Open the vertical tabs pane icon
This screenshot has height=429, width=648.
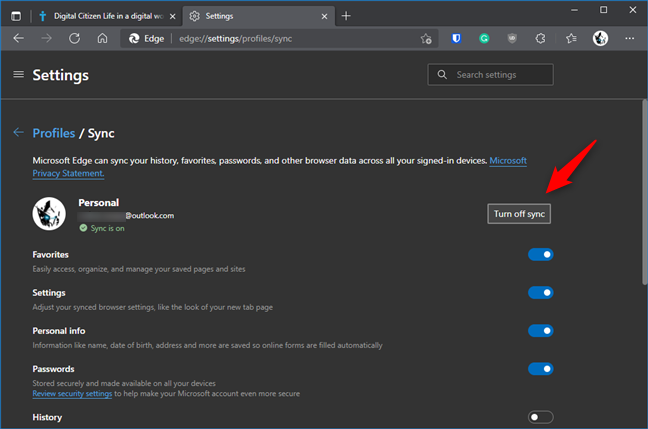point(16,16)
